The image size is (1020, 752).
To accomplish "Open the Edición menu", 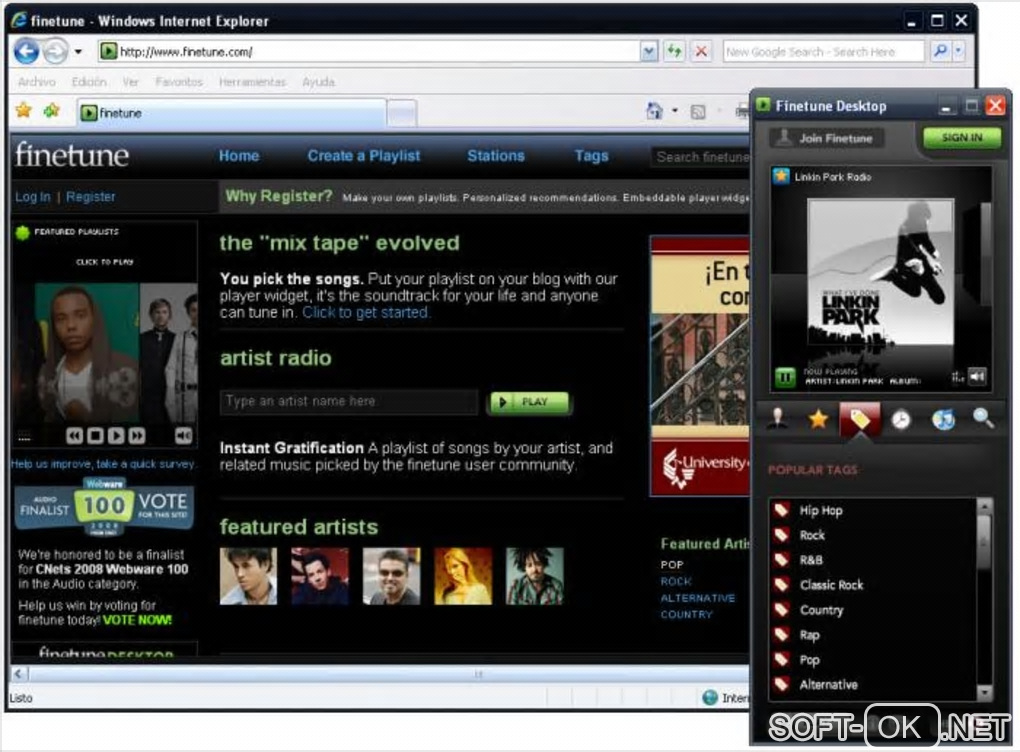I will 89,82.
